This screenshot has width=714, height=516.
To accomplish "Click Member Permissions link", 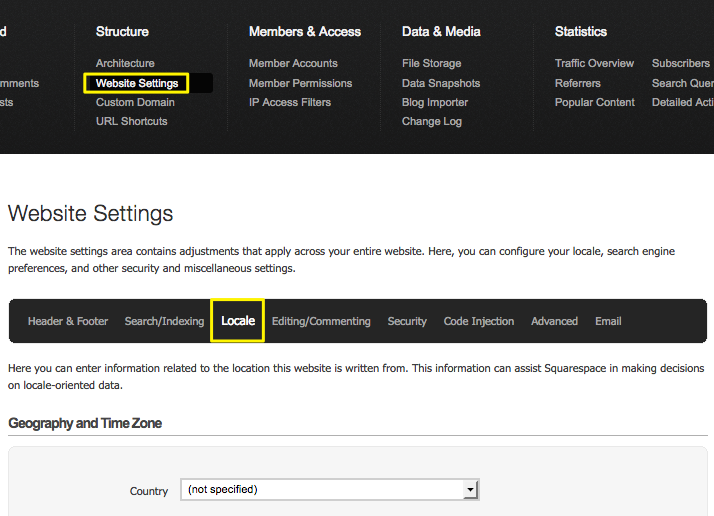I will tap(300, 83).
